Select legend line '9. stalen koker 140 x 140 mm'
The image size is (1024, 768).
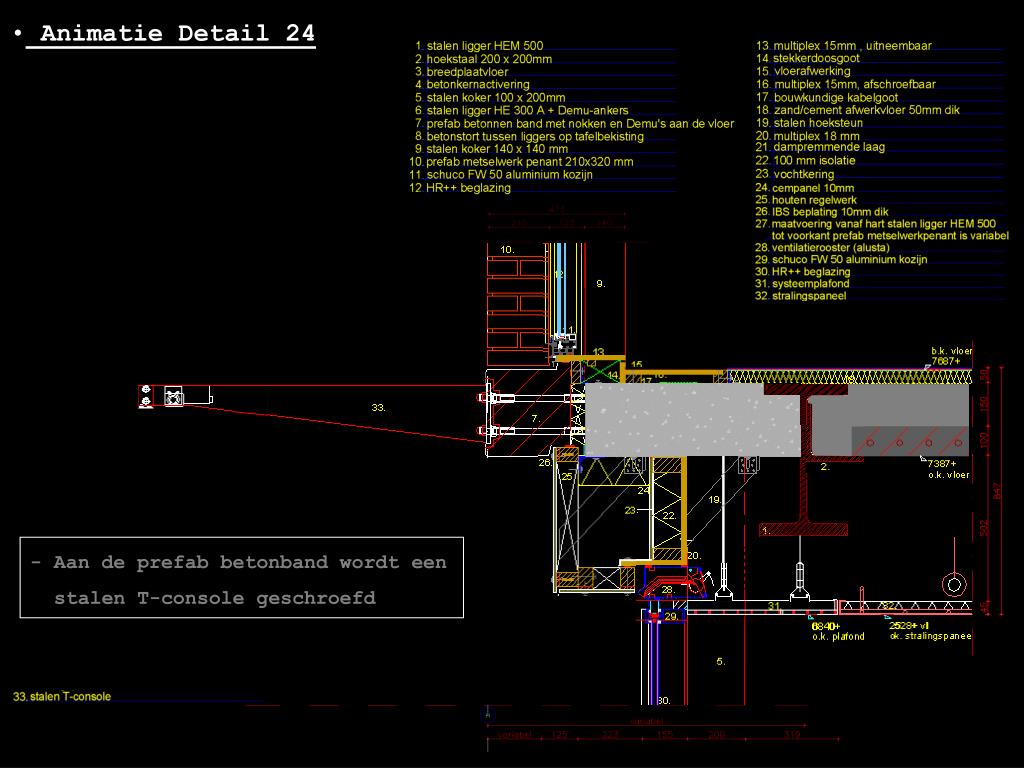491,149
